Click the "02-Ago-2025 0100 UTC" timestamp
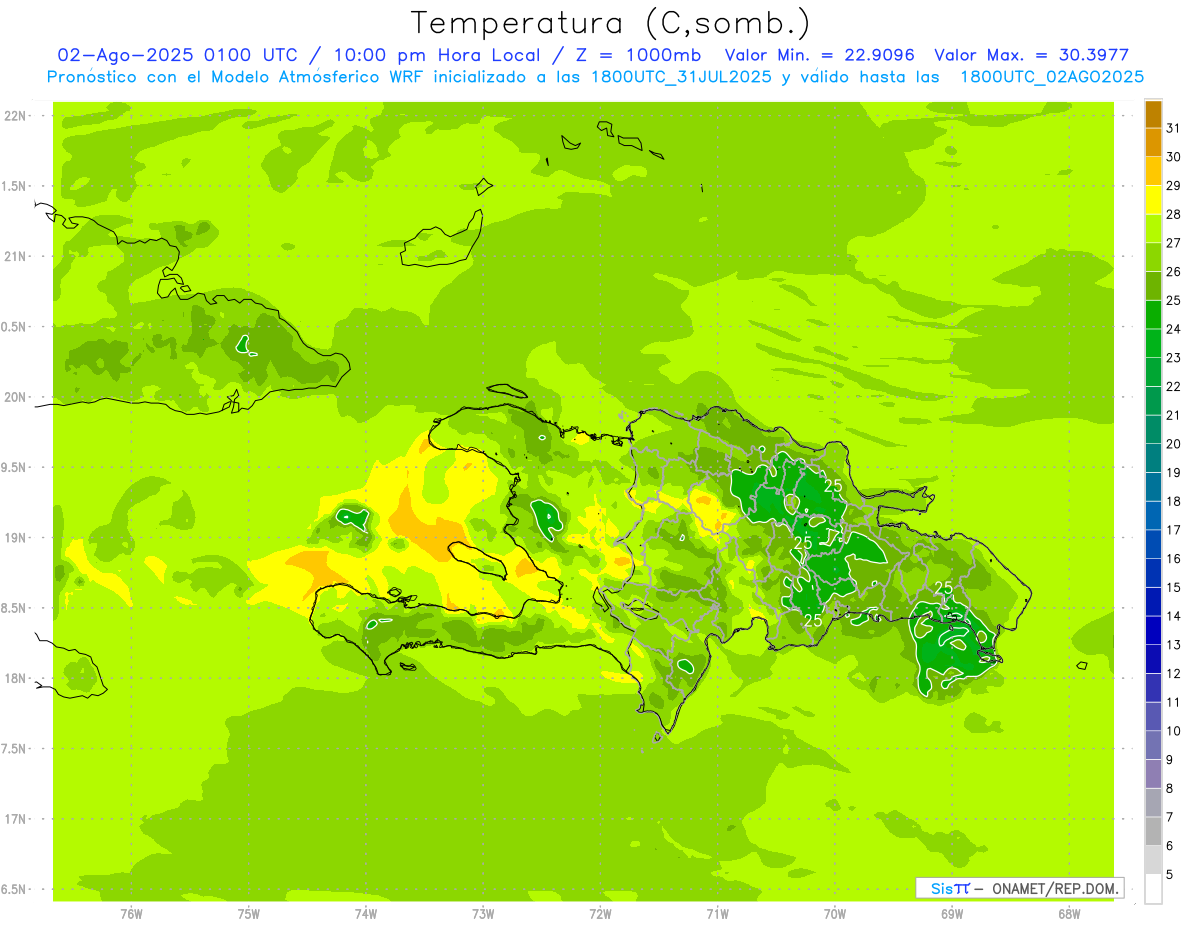 coord(177,55)
